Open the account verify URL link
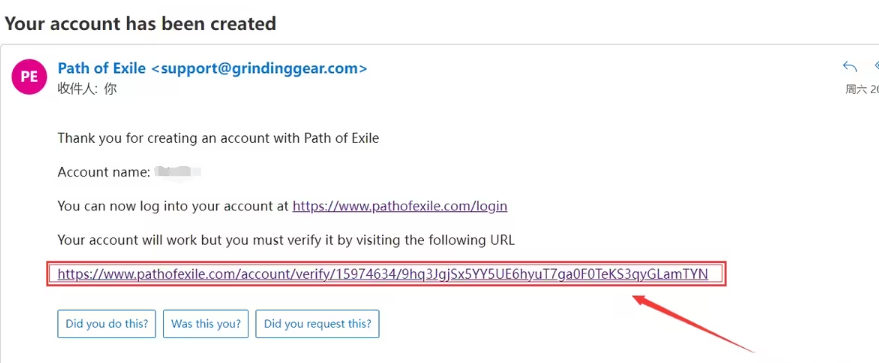 point(383,274)
